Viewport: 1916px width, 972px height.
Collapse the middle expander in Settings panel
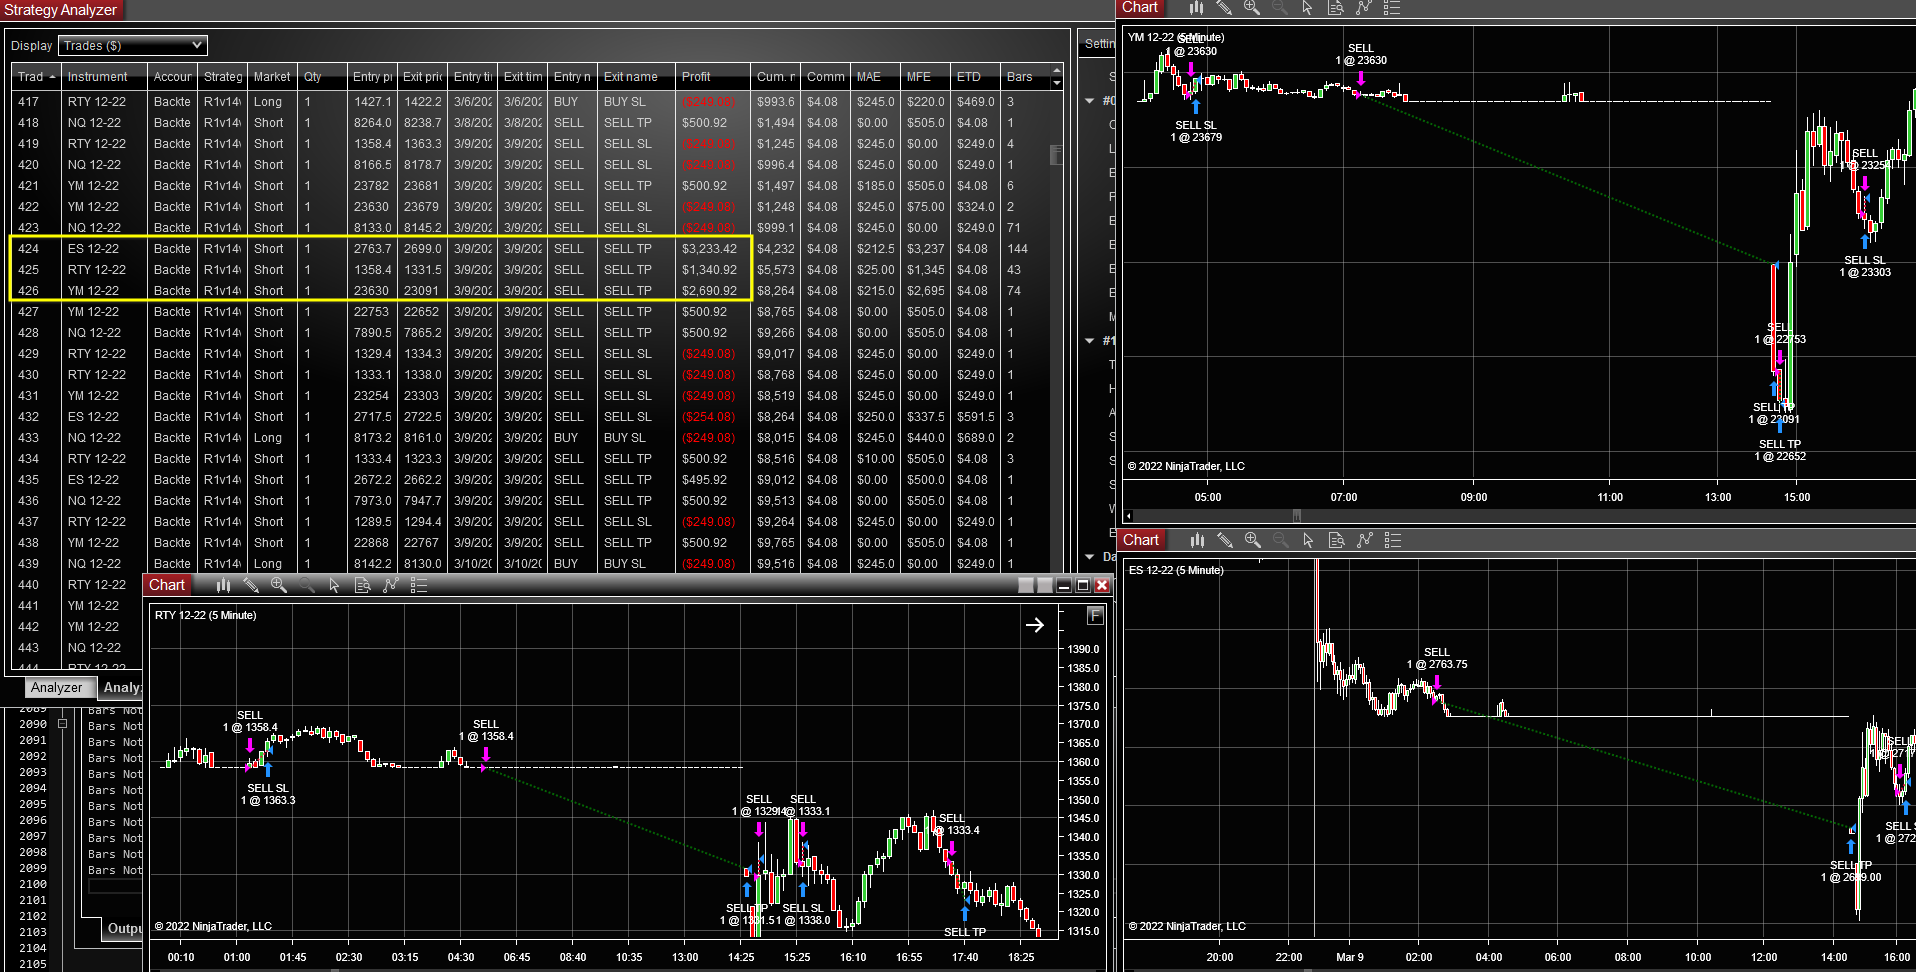click(x=1090, y=341)
